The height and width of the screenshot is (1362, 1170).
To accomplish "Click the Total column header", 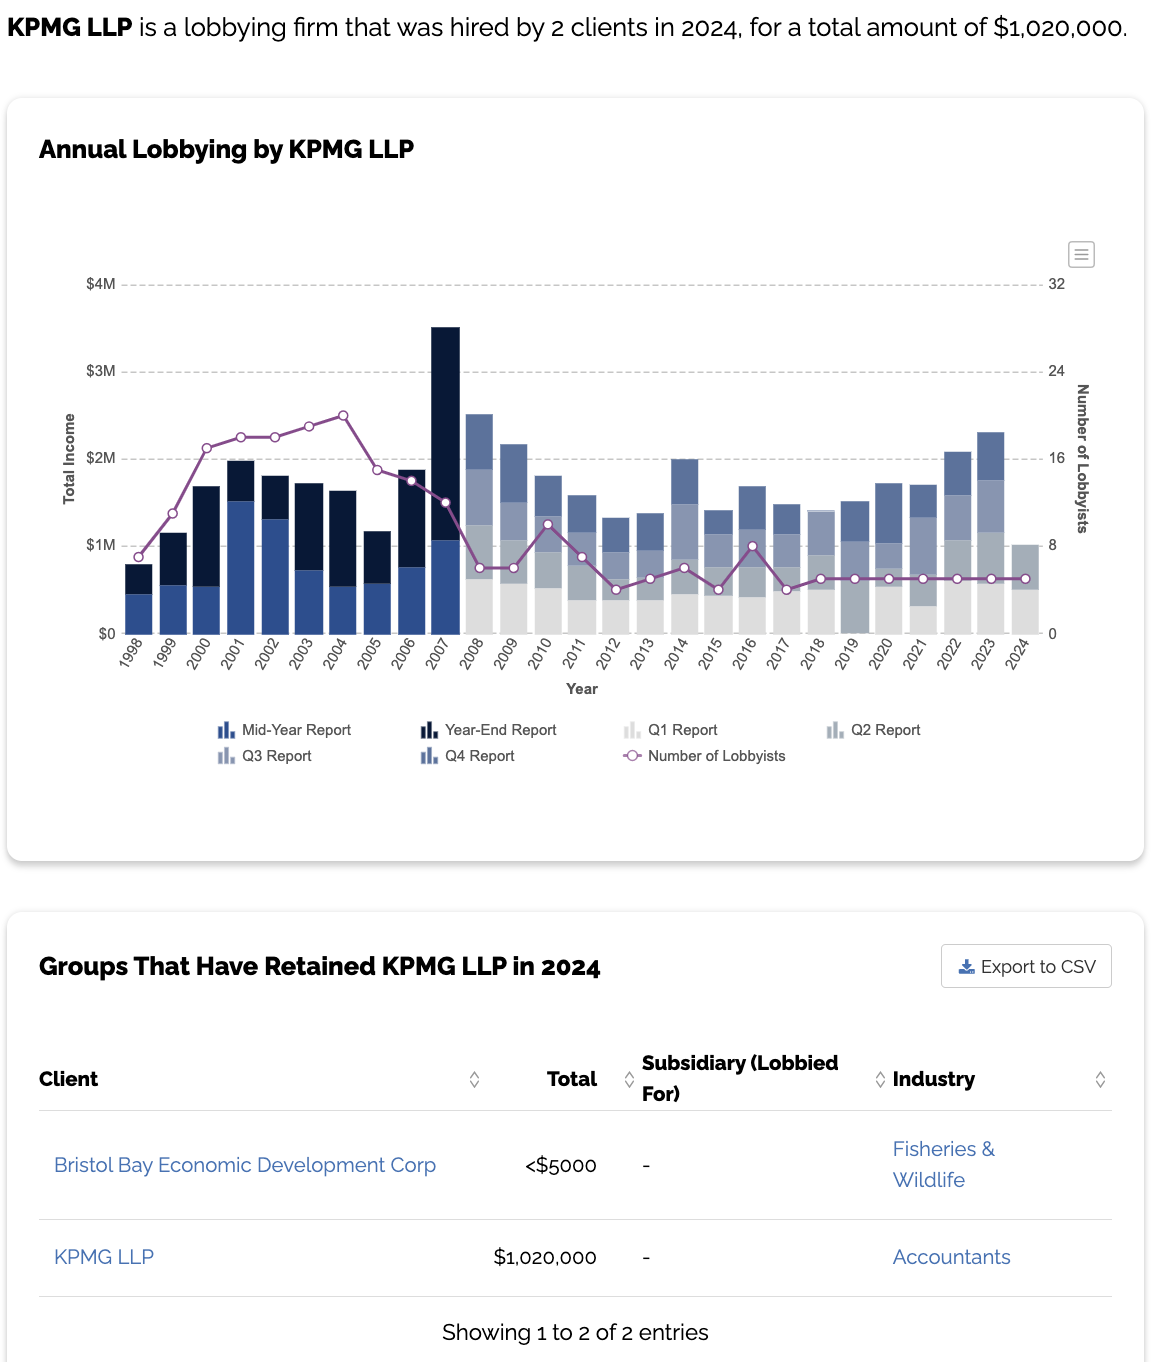I will tap(571, 1079).
